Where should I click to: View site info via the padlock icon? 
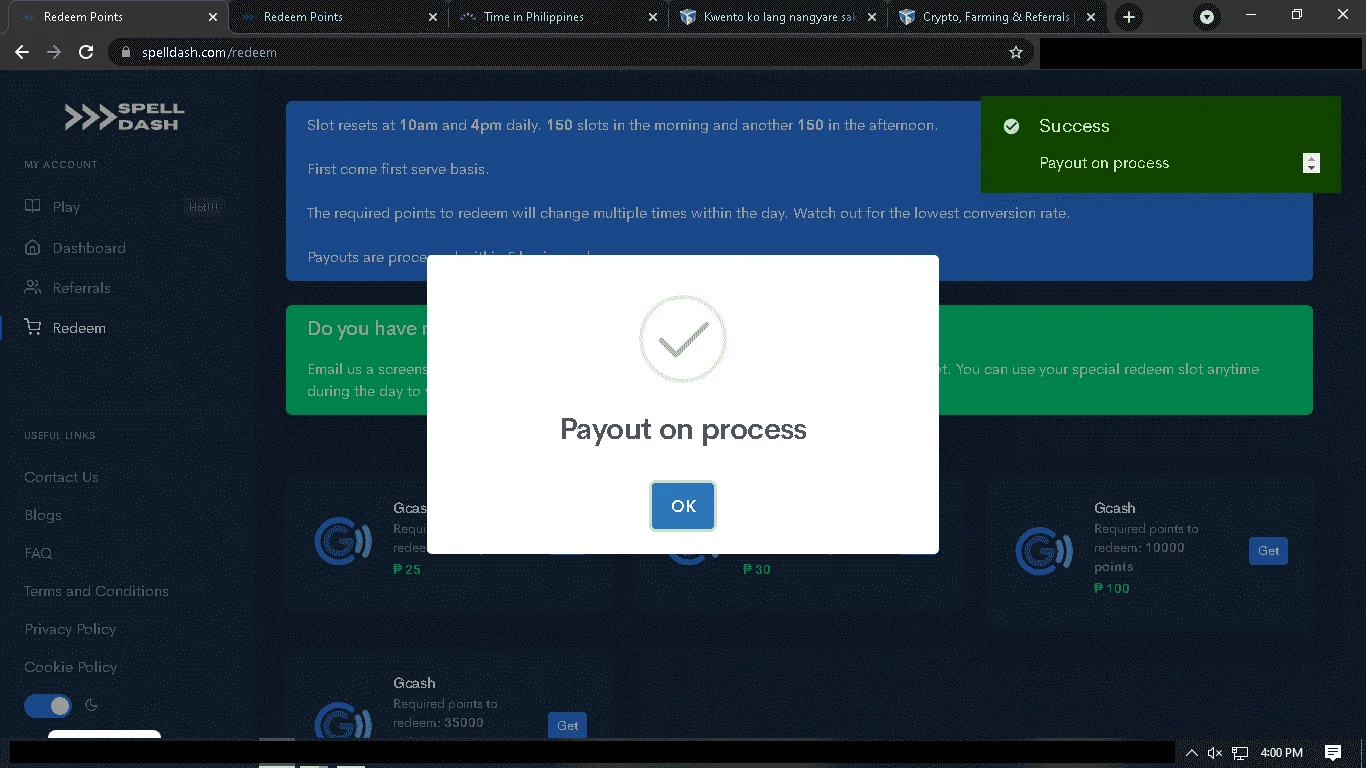125,52
